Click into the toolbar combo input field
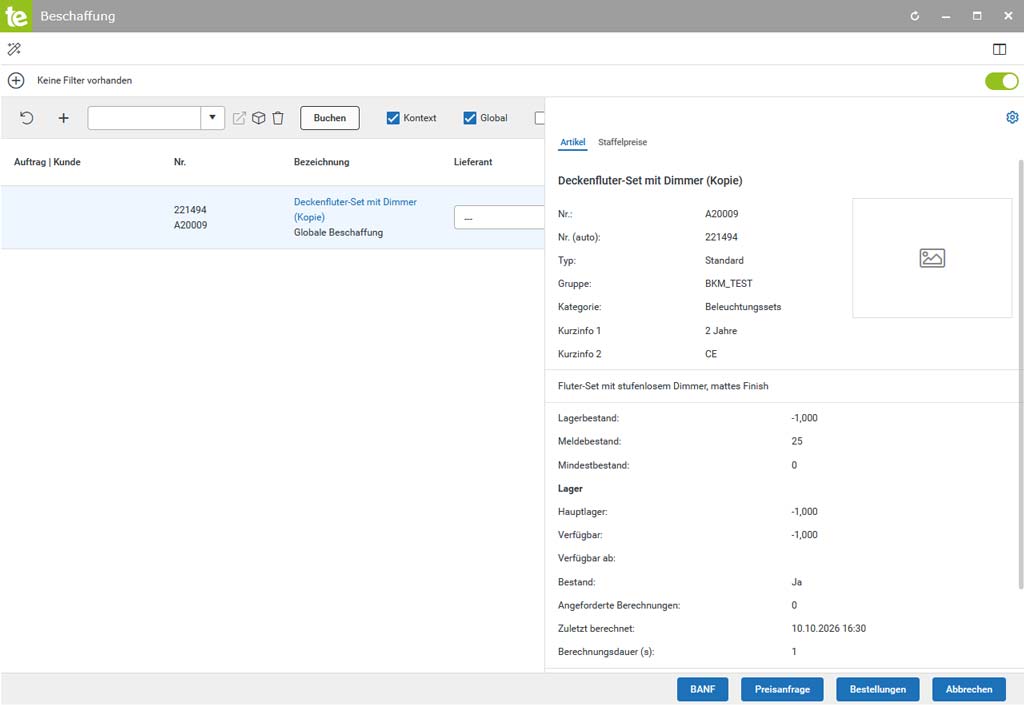1024x705 pixels. click(144, 118)
